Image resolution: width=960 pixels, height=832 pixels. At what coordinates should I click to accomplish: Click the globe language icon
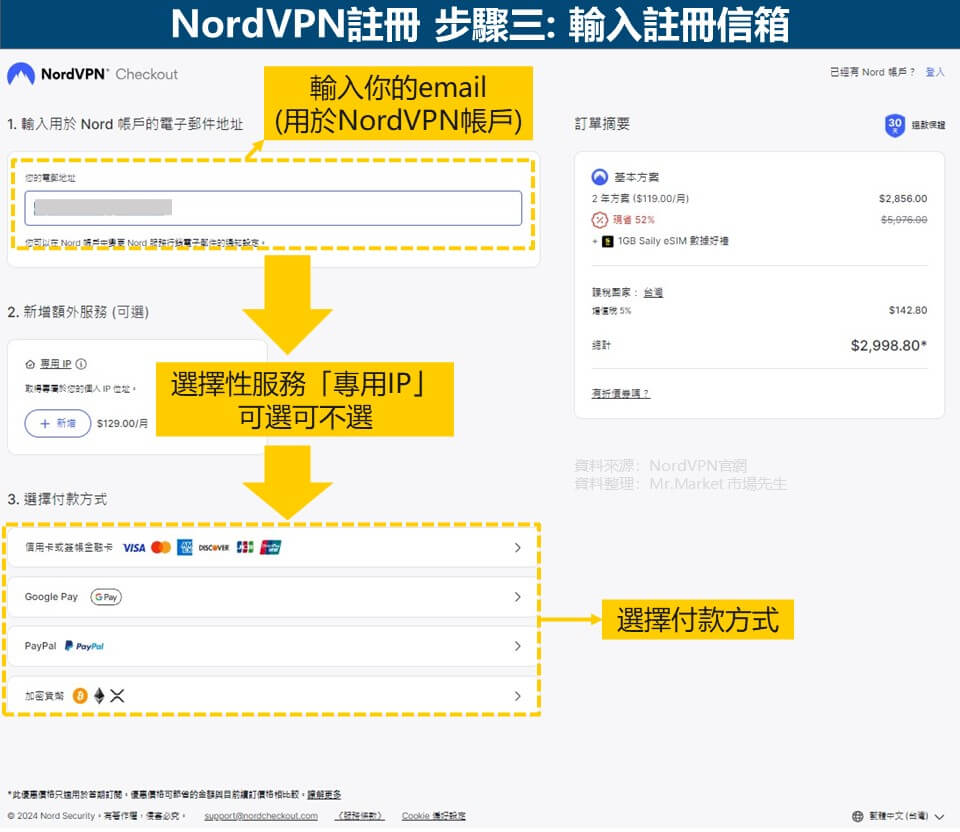(x=858, y=817)
